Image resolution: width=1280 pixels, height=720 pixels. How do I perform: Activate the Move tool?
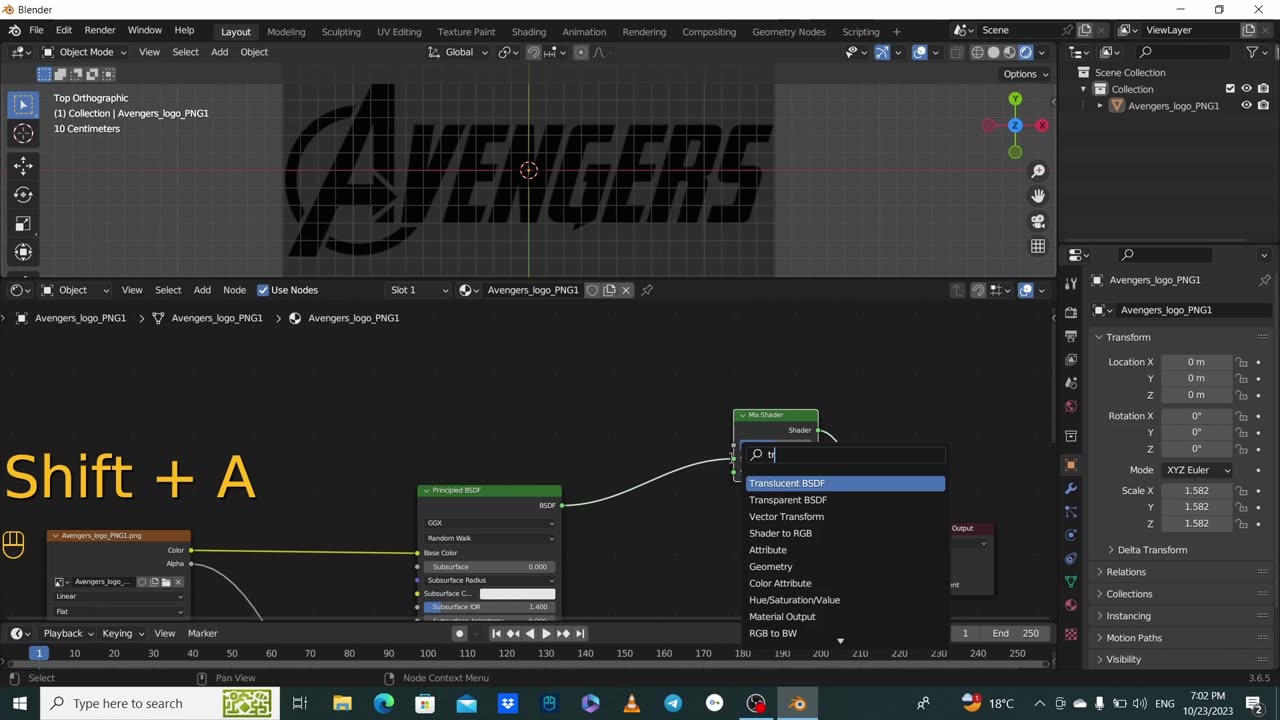click(x=23, y=166)
